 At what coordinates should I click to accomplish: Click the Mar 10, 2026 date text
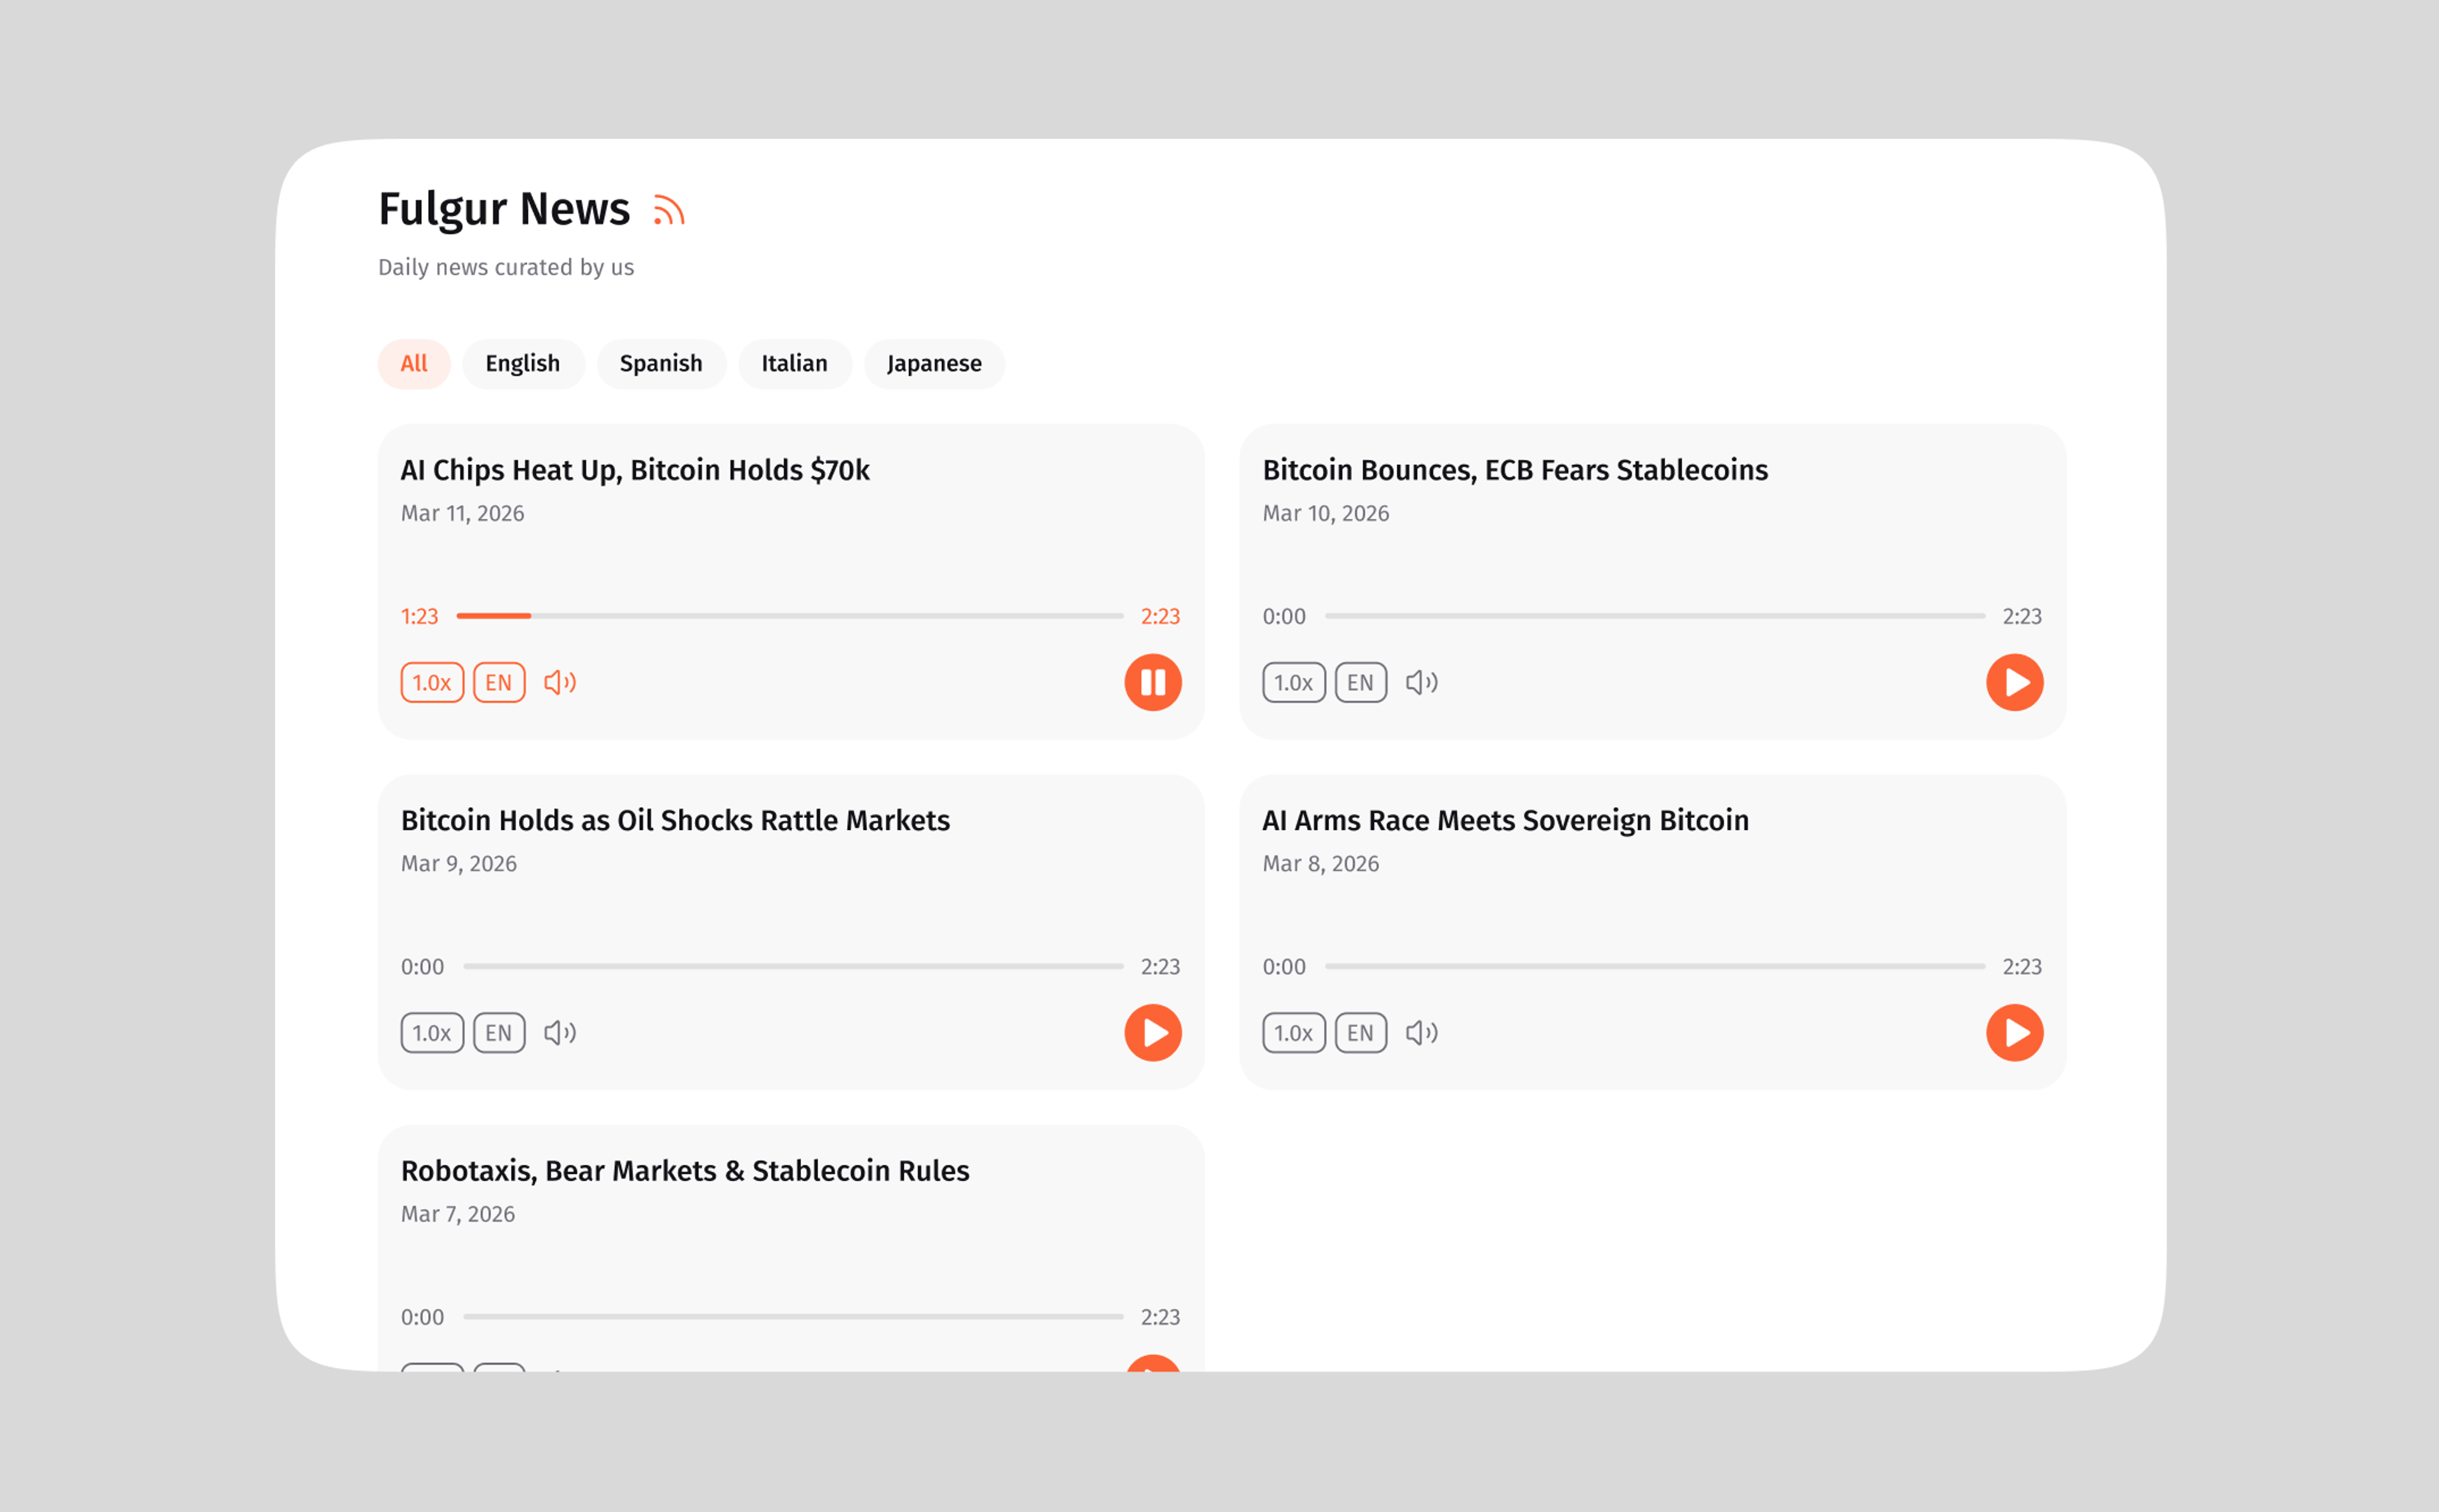click(1325, 513)
